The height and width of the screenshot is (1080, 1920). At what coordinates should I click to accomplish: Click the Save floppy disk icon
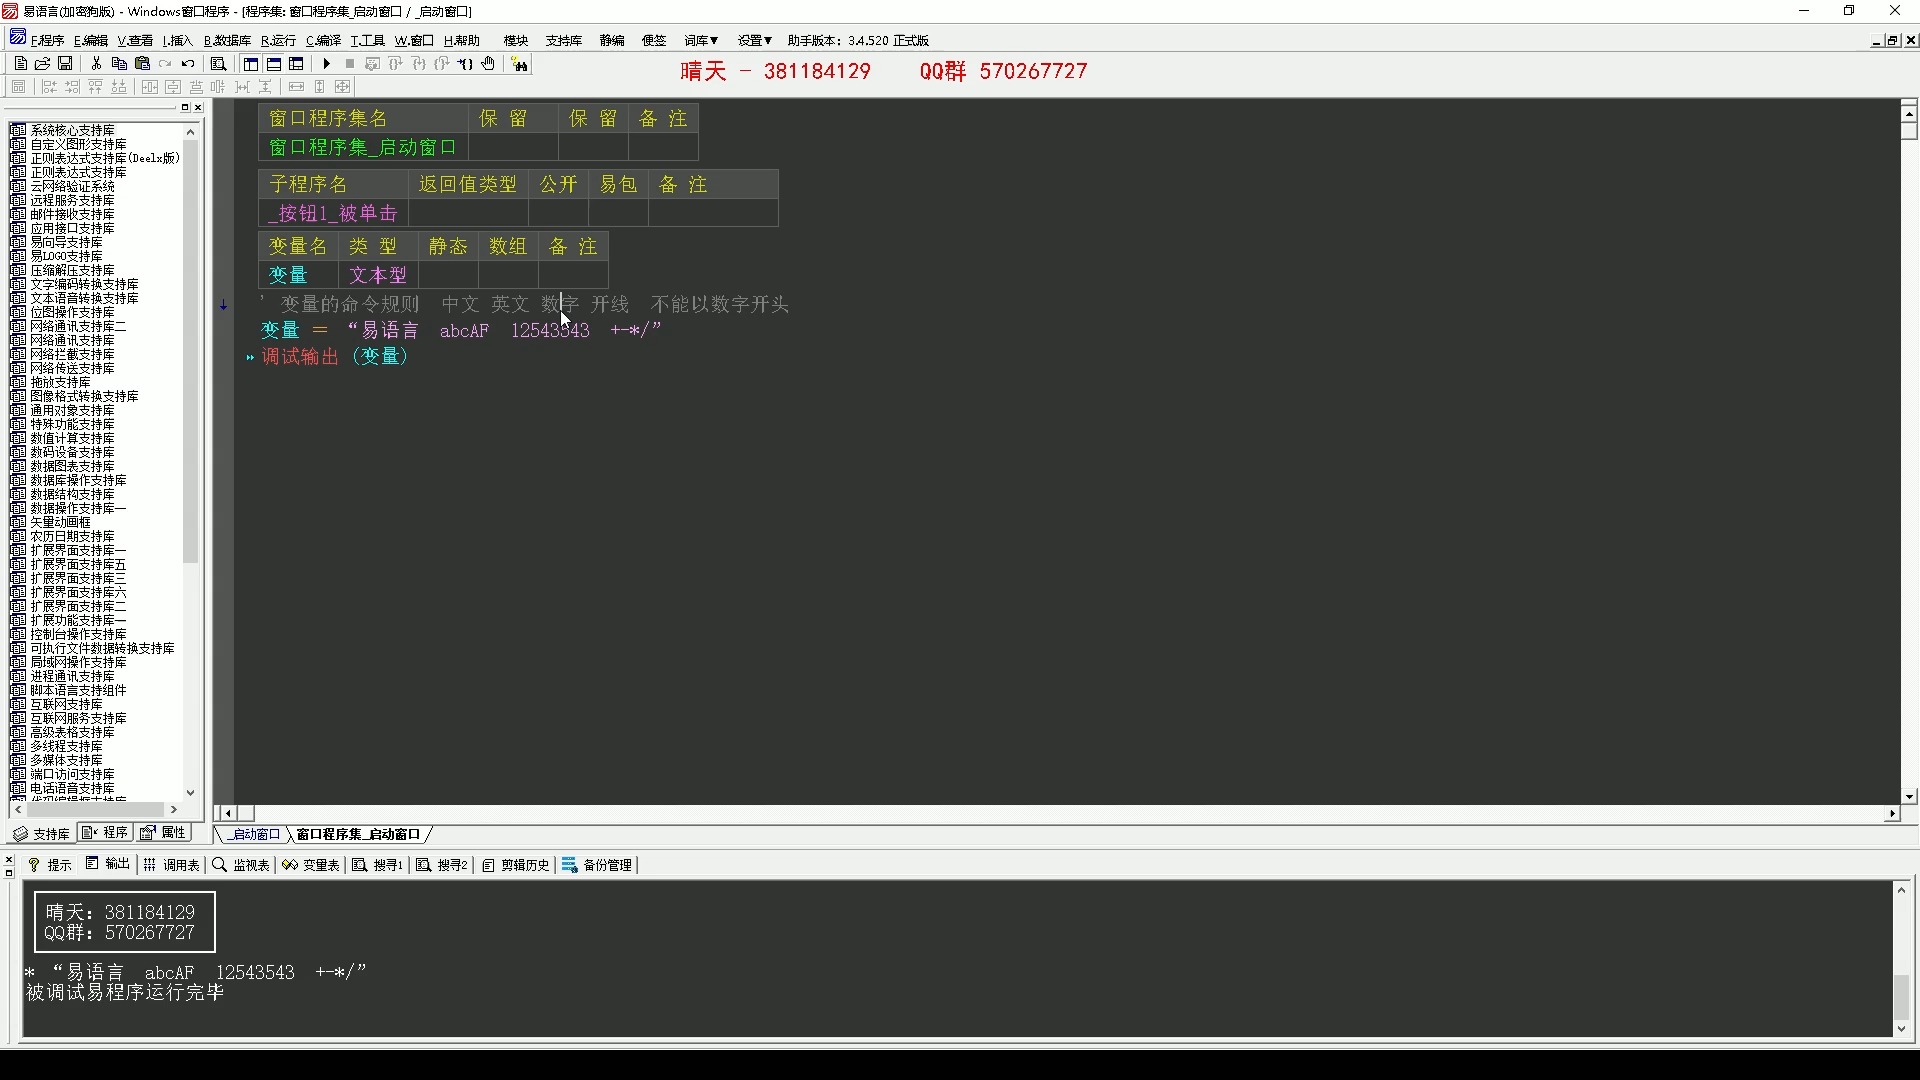coord(65,63)
